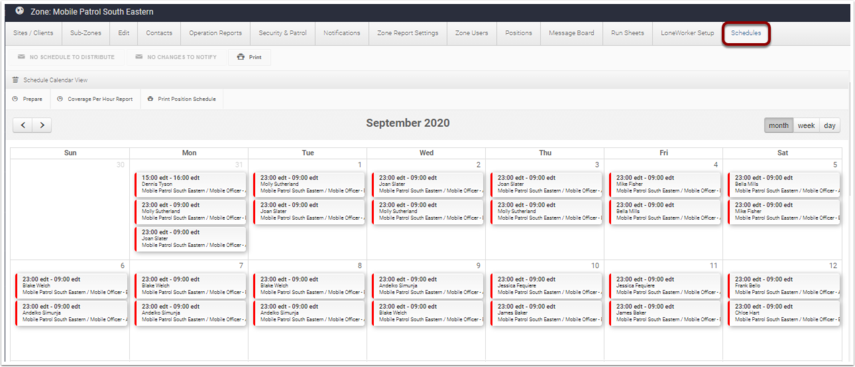Open Andelko Simunja's shift on Monday 7
This screenshot has height=367, width=855.
click(x=190, y=313)
